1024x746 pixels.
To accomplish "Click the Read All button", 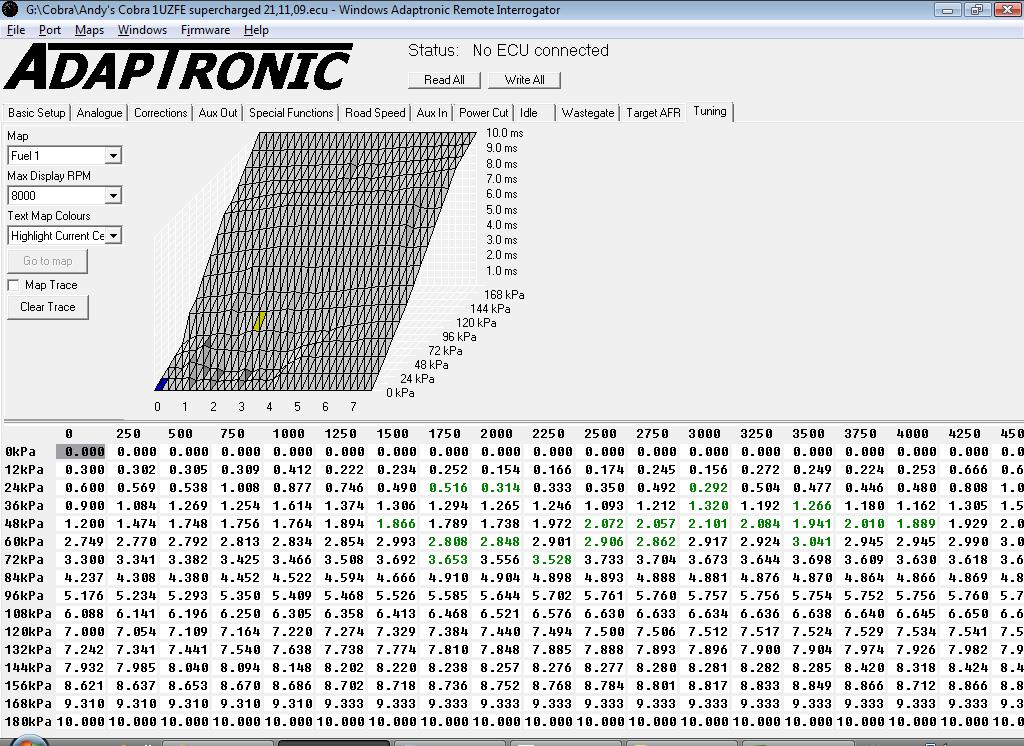I will click(444, 80).
